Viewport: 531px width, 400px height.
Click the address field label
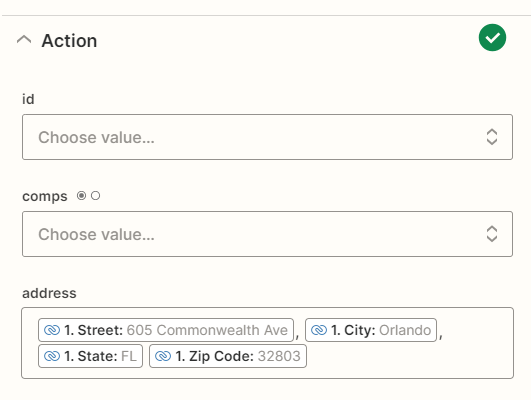click(49, 293)
